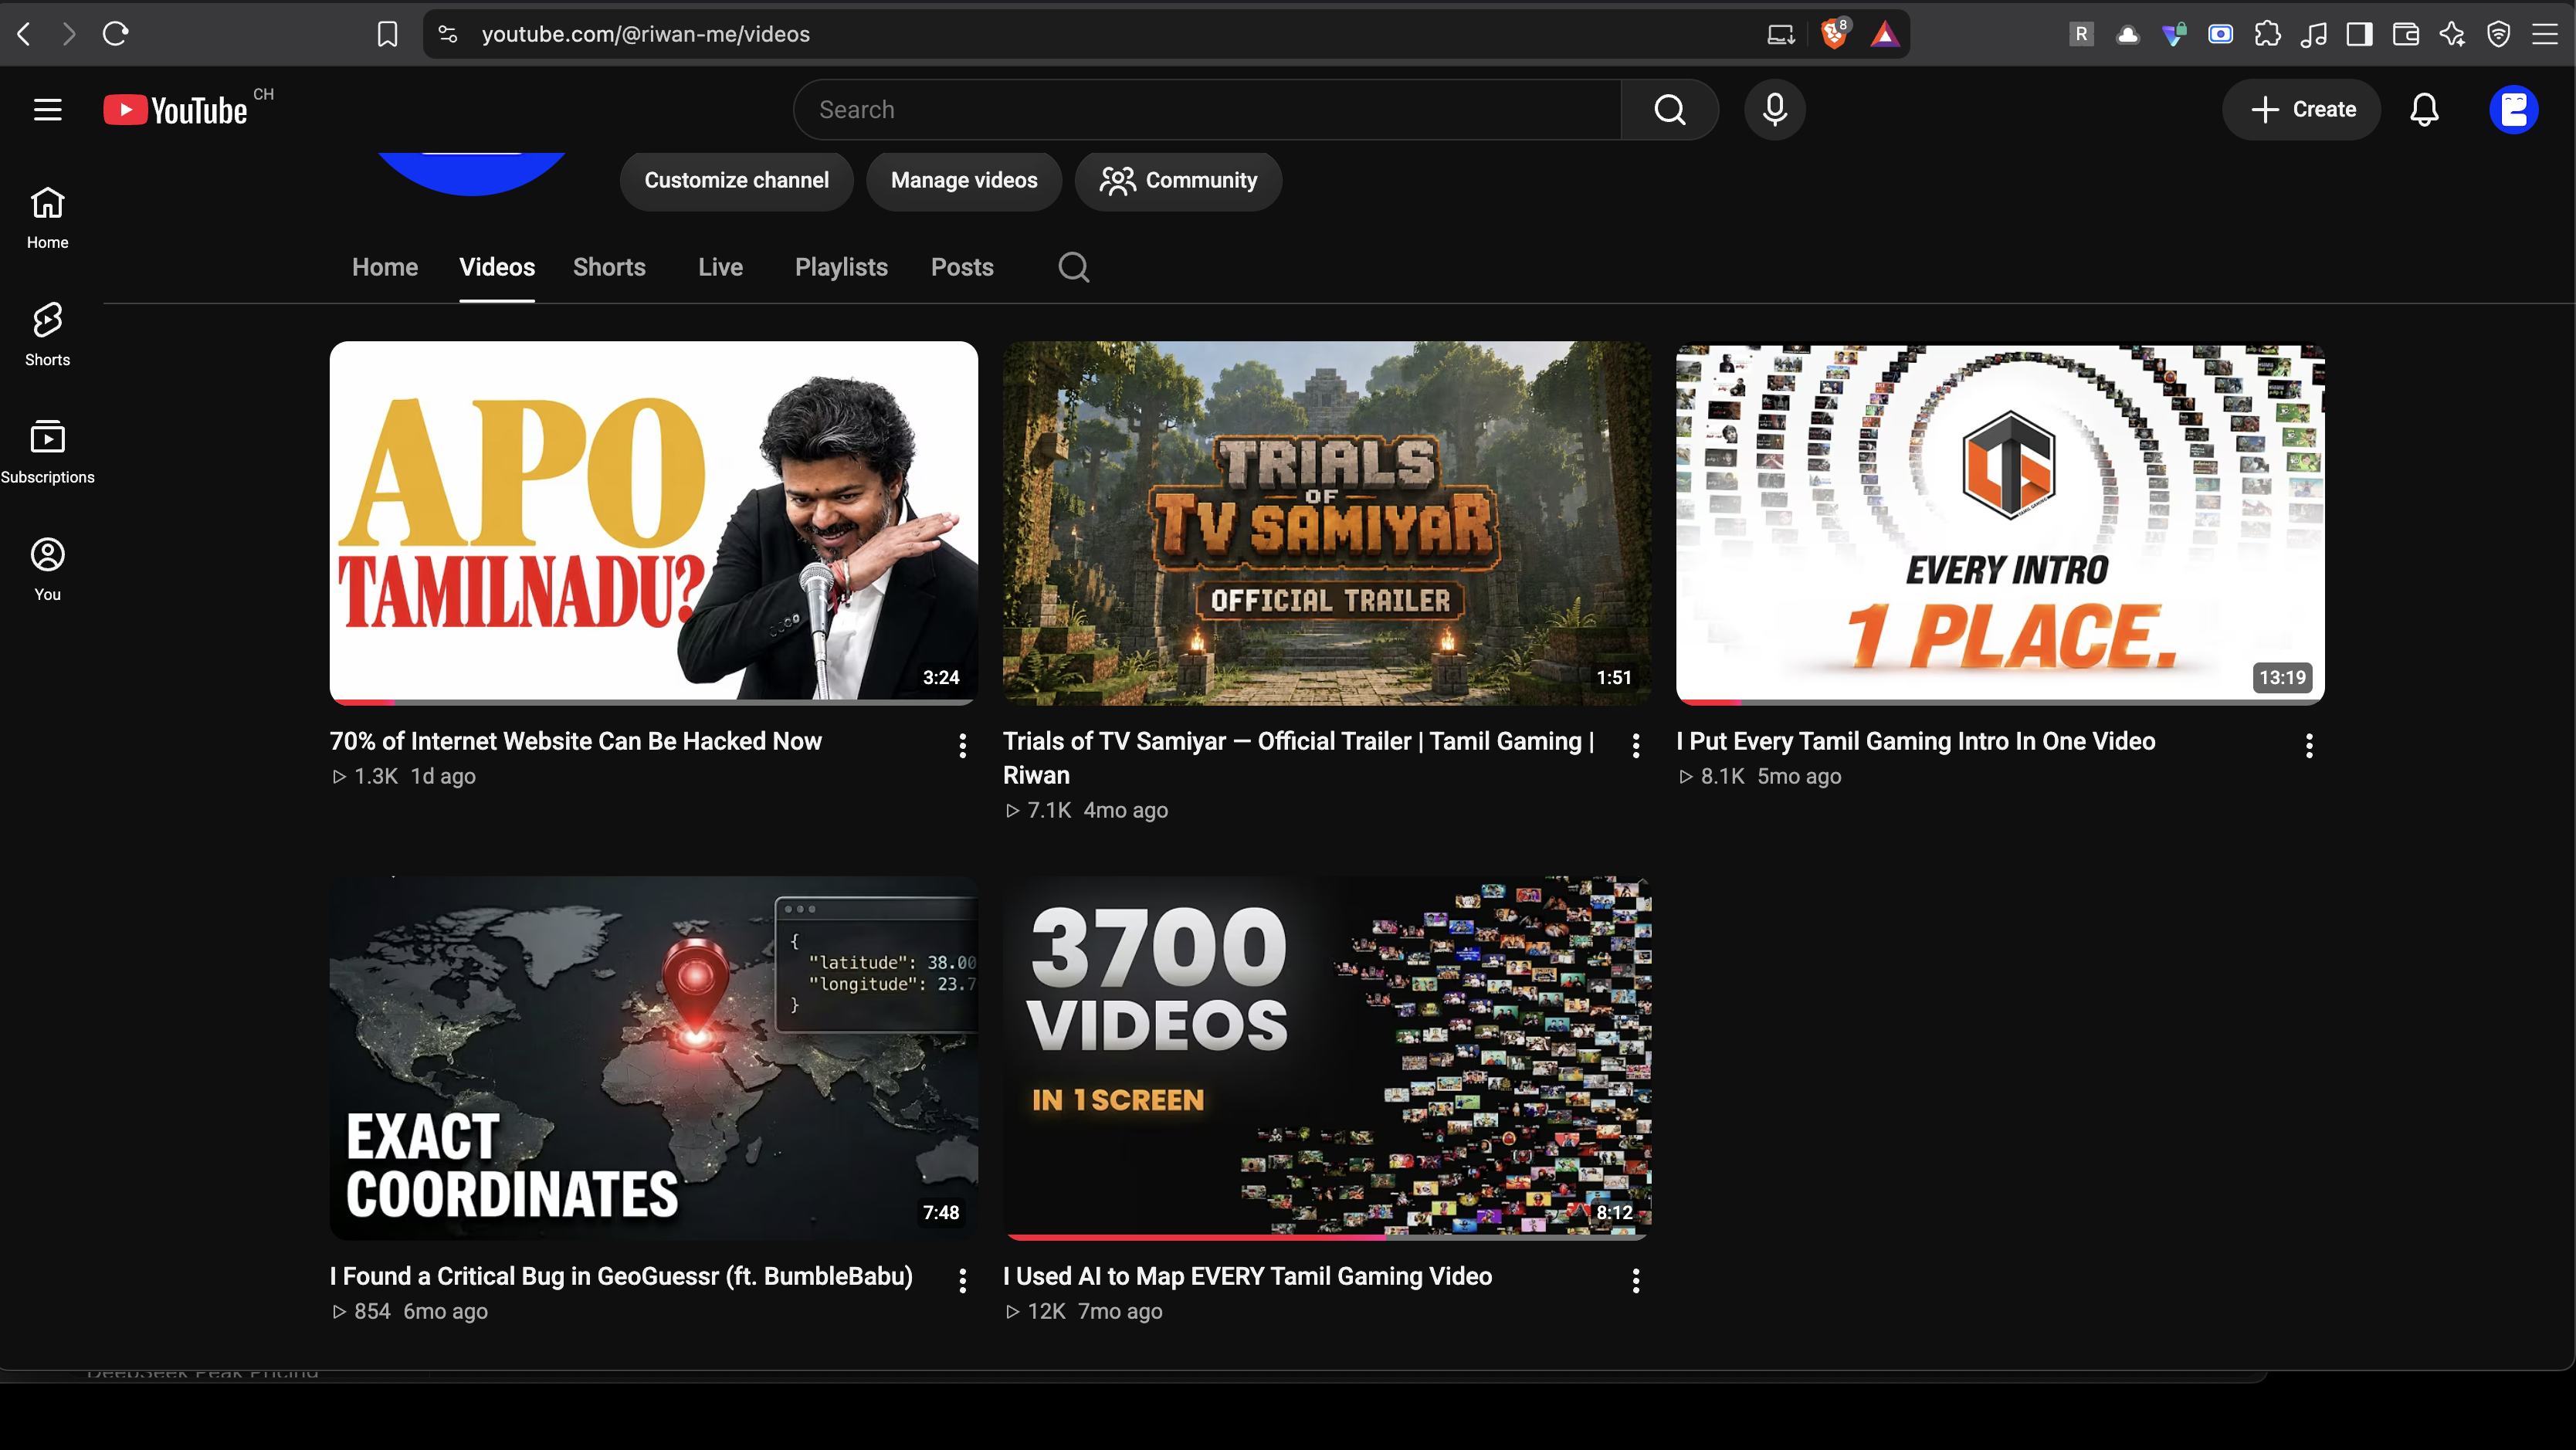Go to Home in the sidebar
Viewport: 2576px width, 1450px height.
tap(47, 218)
